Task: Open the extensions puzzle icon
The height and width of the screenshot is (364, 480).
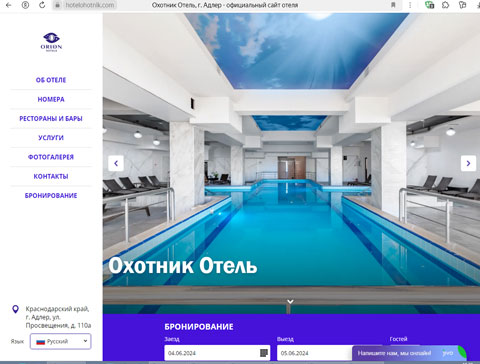Action: pyautogui.click(x=446, y=5)
